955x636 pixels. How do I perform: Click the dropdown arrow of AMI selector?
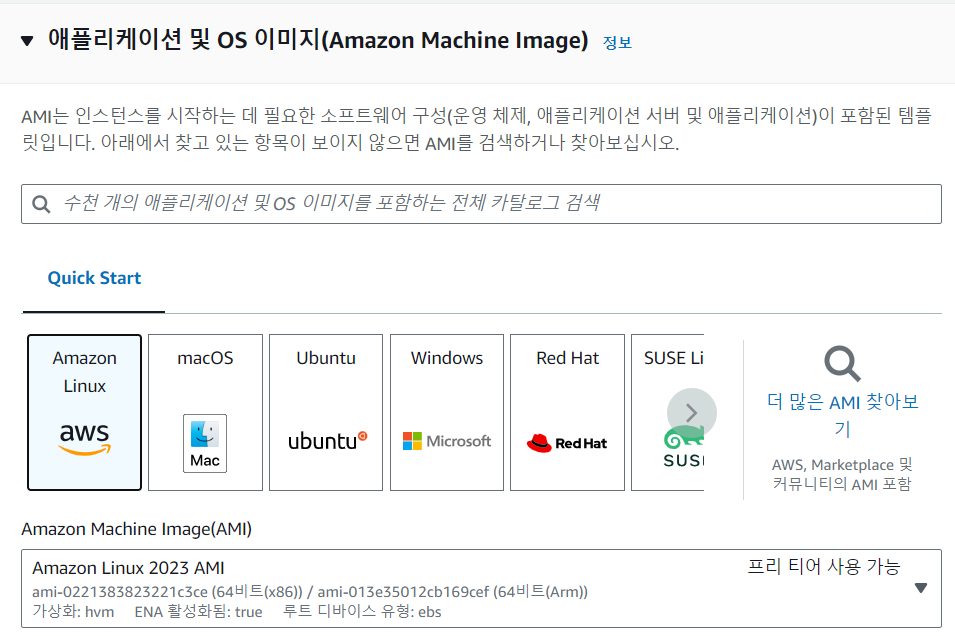pyautogui.click(x=921, y=588)
